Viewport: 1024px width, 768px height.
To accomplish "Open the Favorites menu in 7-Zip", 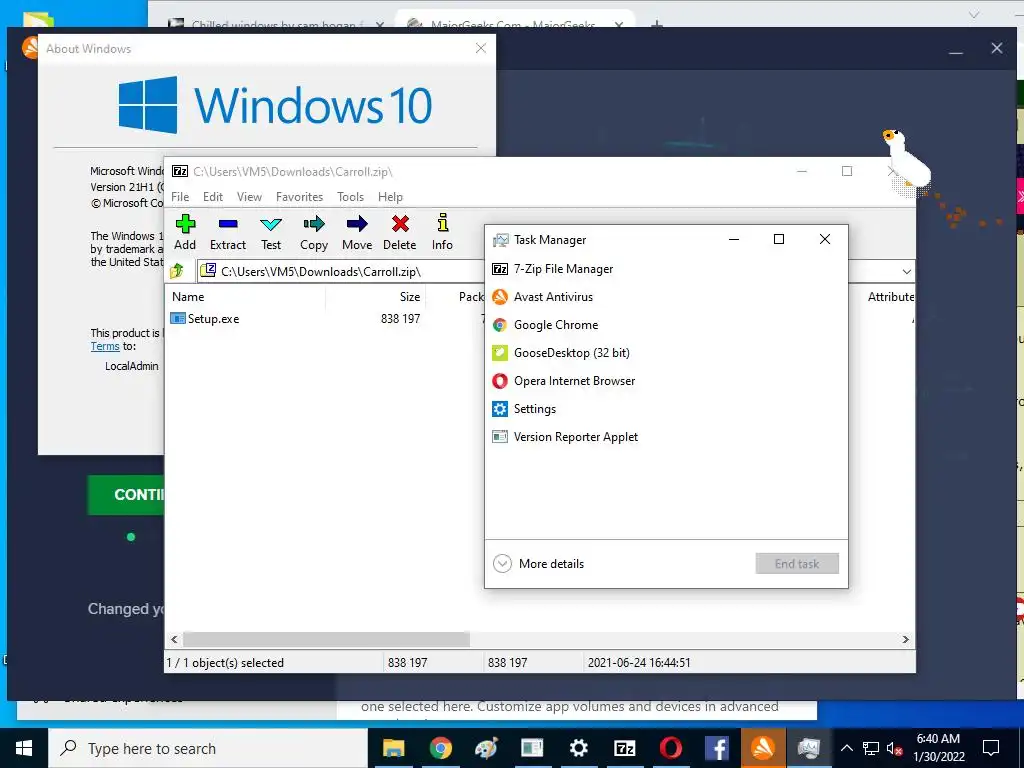I will point(299,197).
